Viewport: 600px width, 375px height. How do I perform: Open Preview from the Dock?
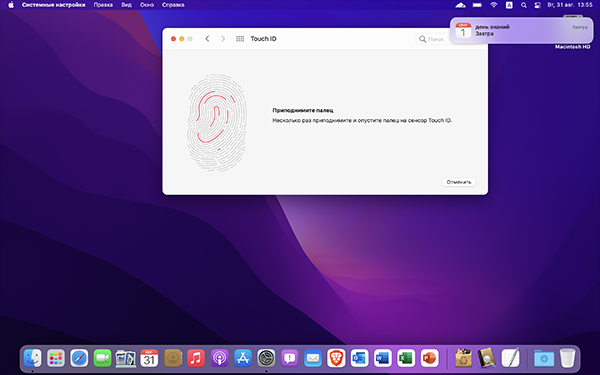126,359
